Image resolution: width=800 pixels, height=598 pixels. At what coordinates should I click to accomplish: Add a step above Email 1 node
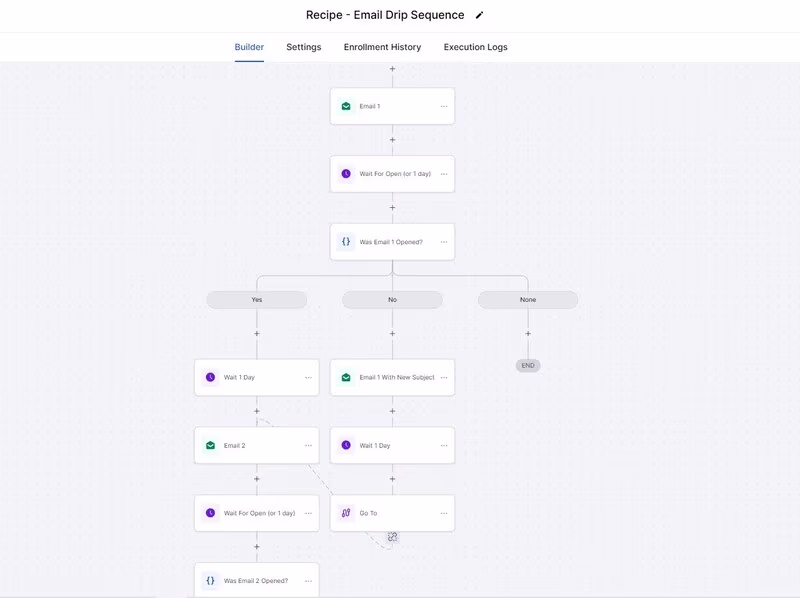392,70
